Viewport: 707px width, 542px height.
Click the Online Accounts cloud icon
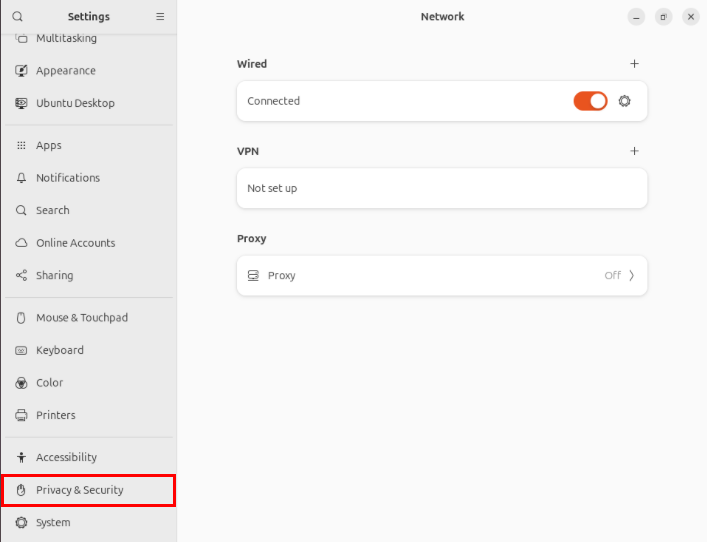coord(21,243)
